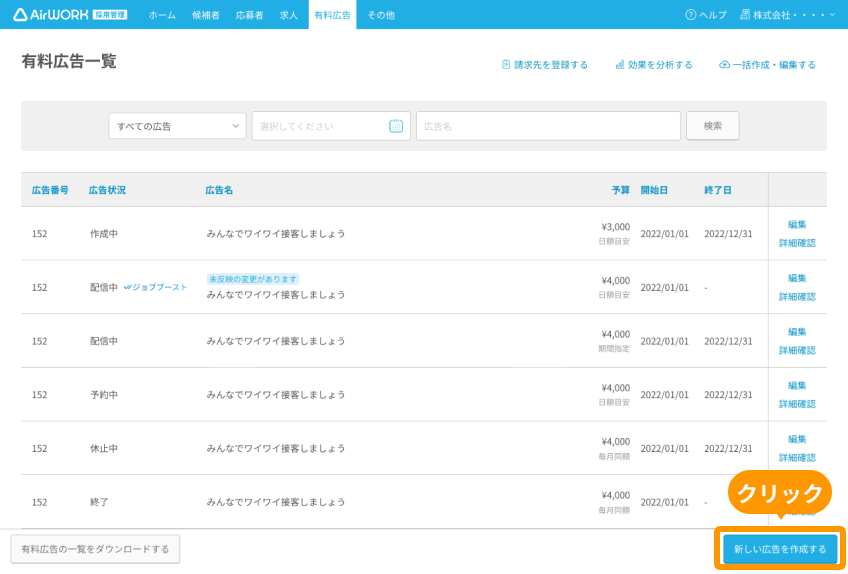The height and width of the screenshot is (574, 848).
Task: Select the 休止中 status cell
Action: click(104, 448)
